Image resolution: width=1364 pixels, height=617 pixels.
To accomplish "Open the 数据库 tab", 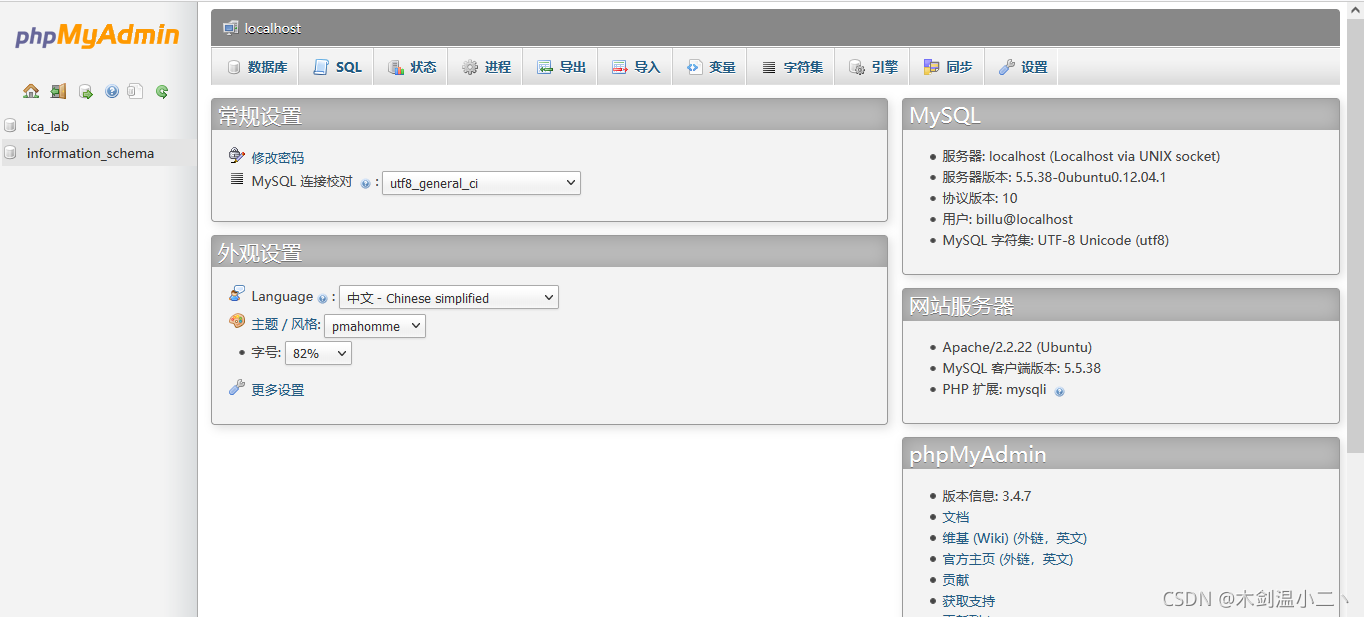I will pos(257,67).
